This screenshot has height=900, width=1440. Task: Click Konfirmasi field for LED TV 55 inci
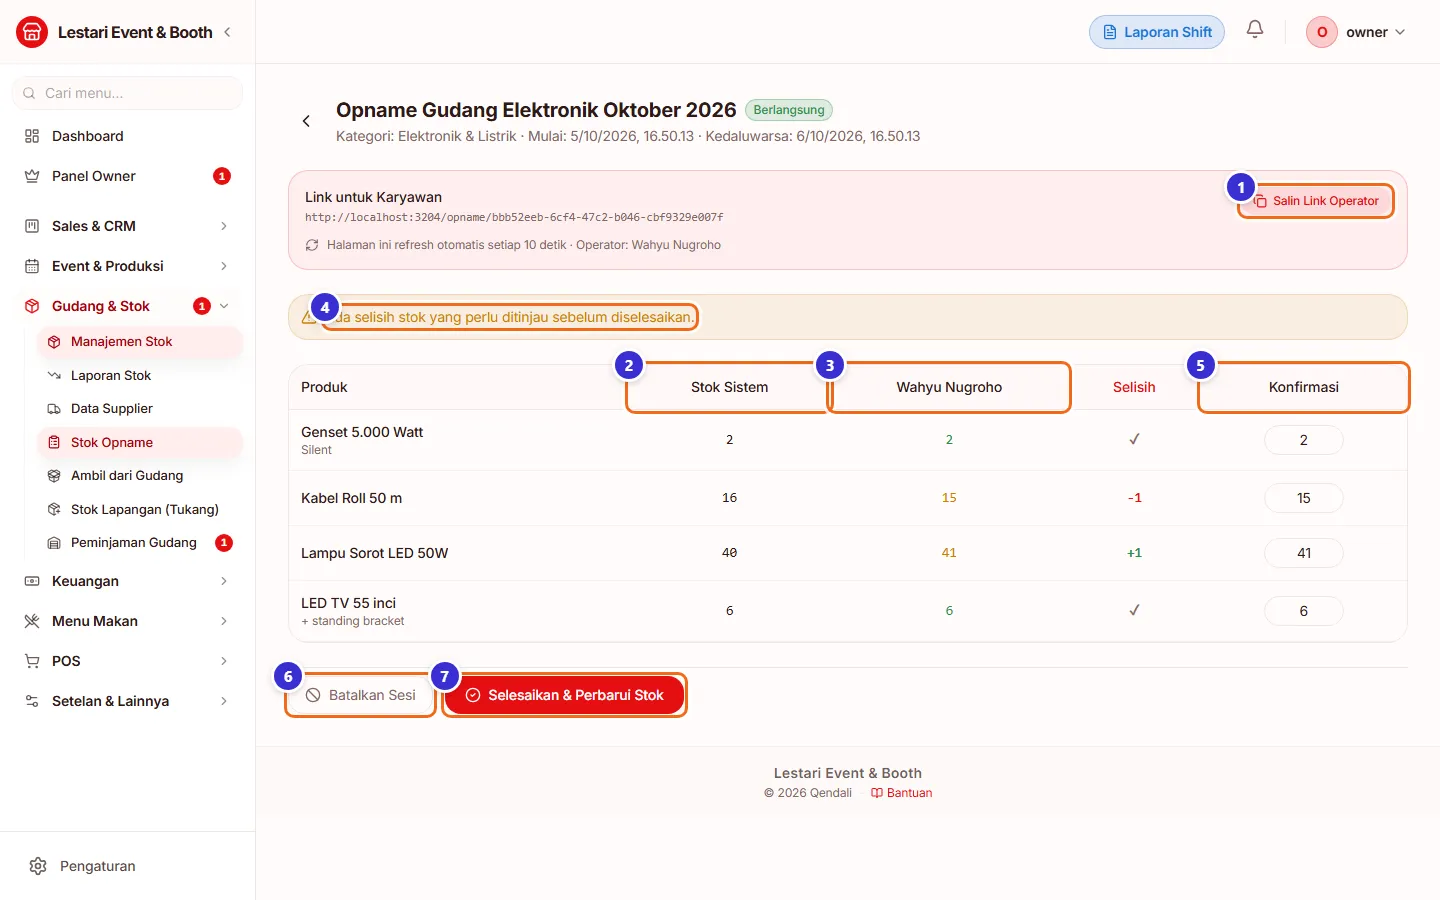pyautogui.click(x=1304, y=611)
